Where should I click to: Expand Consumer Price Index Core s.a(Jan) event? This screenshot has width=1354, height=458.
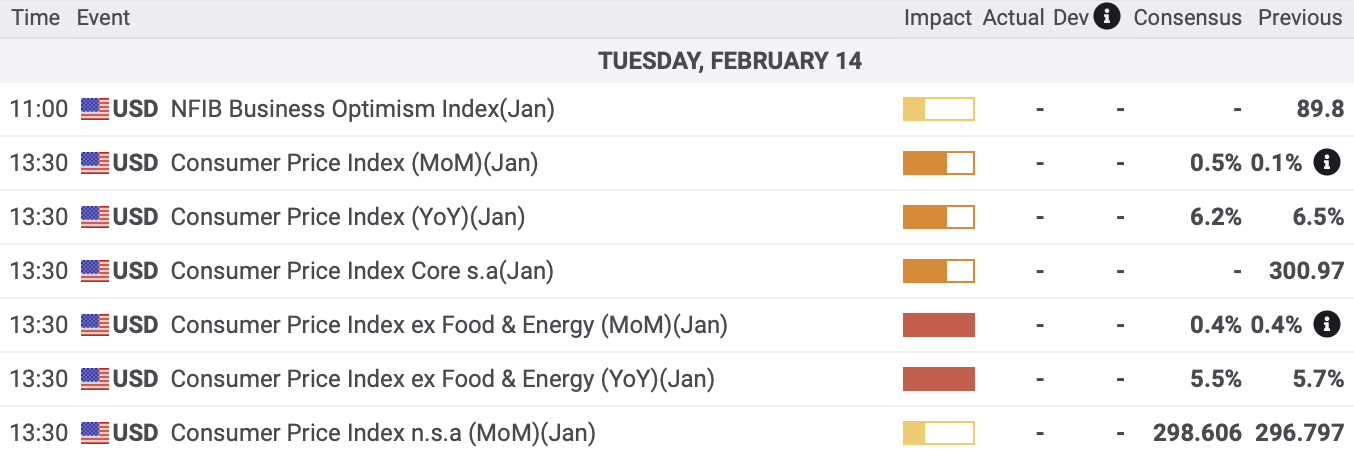pos(362,271)
